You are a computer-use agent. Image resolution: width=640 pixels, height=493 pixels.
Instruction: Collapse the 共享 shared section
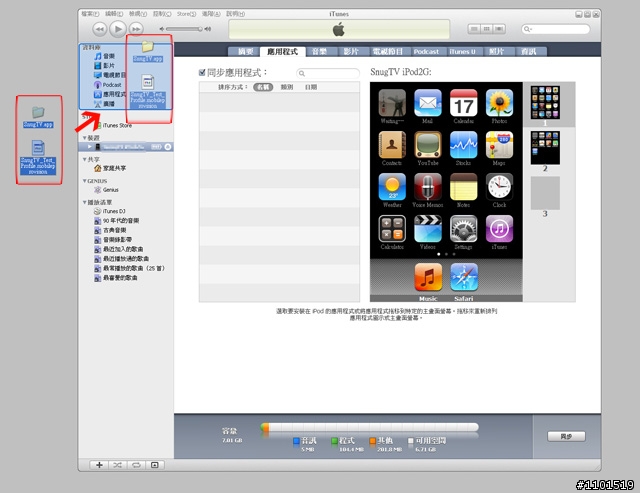[84, 159]
